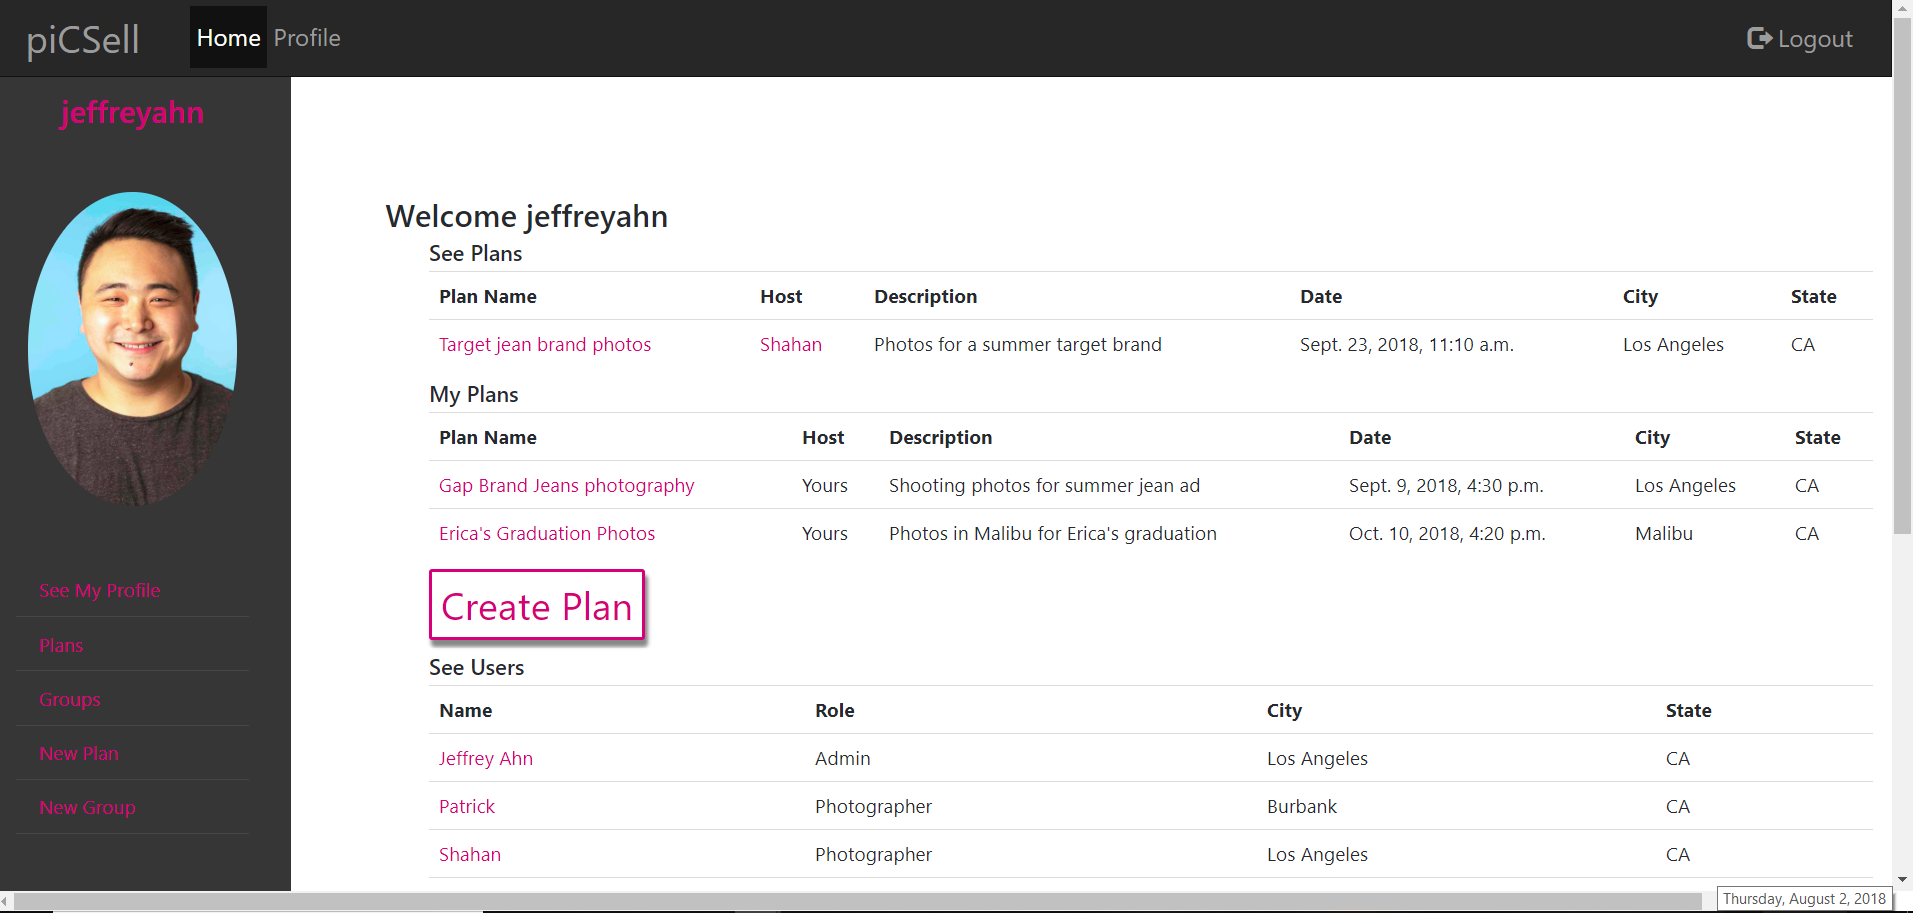1913x913 pixels.
Task: Click the 'Photos for a summer target brand' description
Action: point(1018,344)
